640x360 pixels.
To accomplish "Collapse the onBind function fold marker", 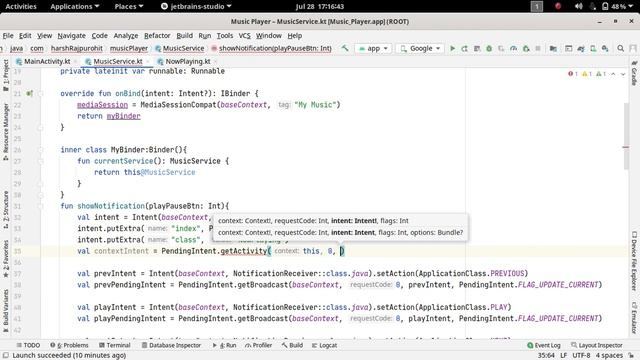I will pos(40,93).
